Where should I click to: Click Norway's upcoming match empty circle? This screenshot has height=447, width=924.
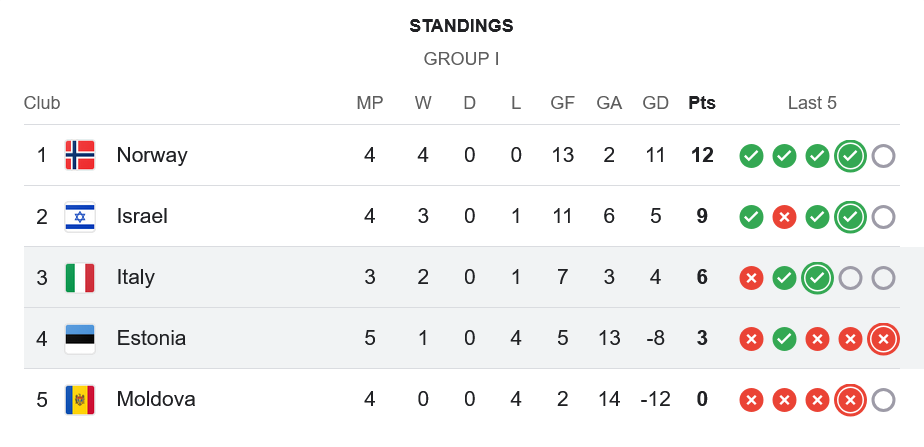click(x=883, y=156)
